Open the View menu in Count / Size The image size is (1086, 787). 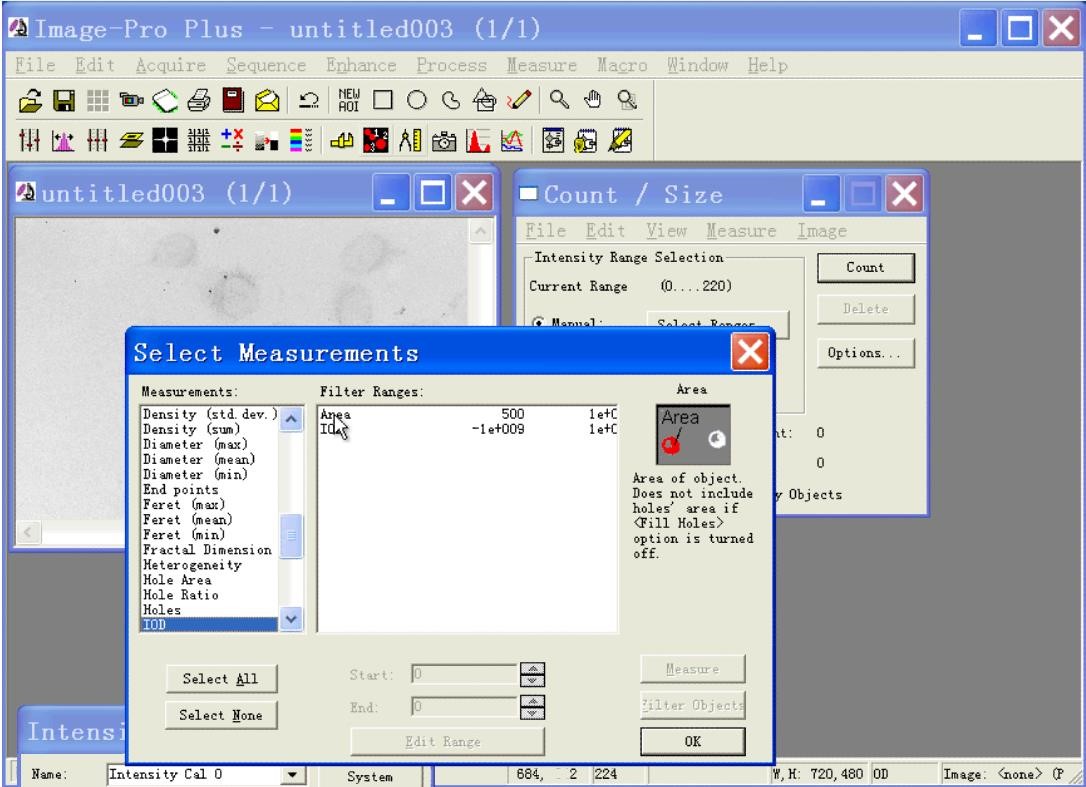pyautogui.click(x=667, y=231)
